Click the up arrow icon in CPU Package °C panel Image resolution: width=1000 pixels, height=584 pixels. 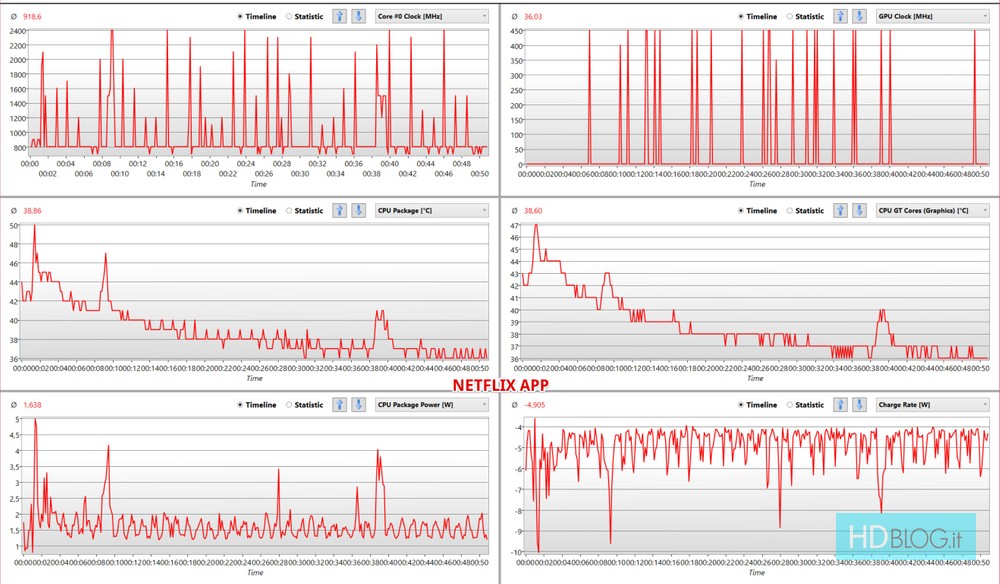(340, 211)
